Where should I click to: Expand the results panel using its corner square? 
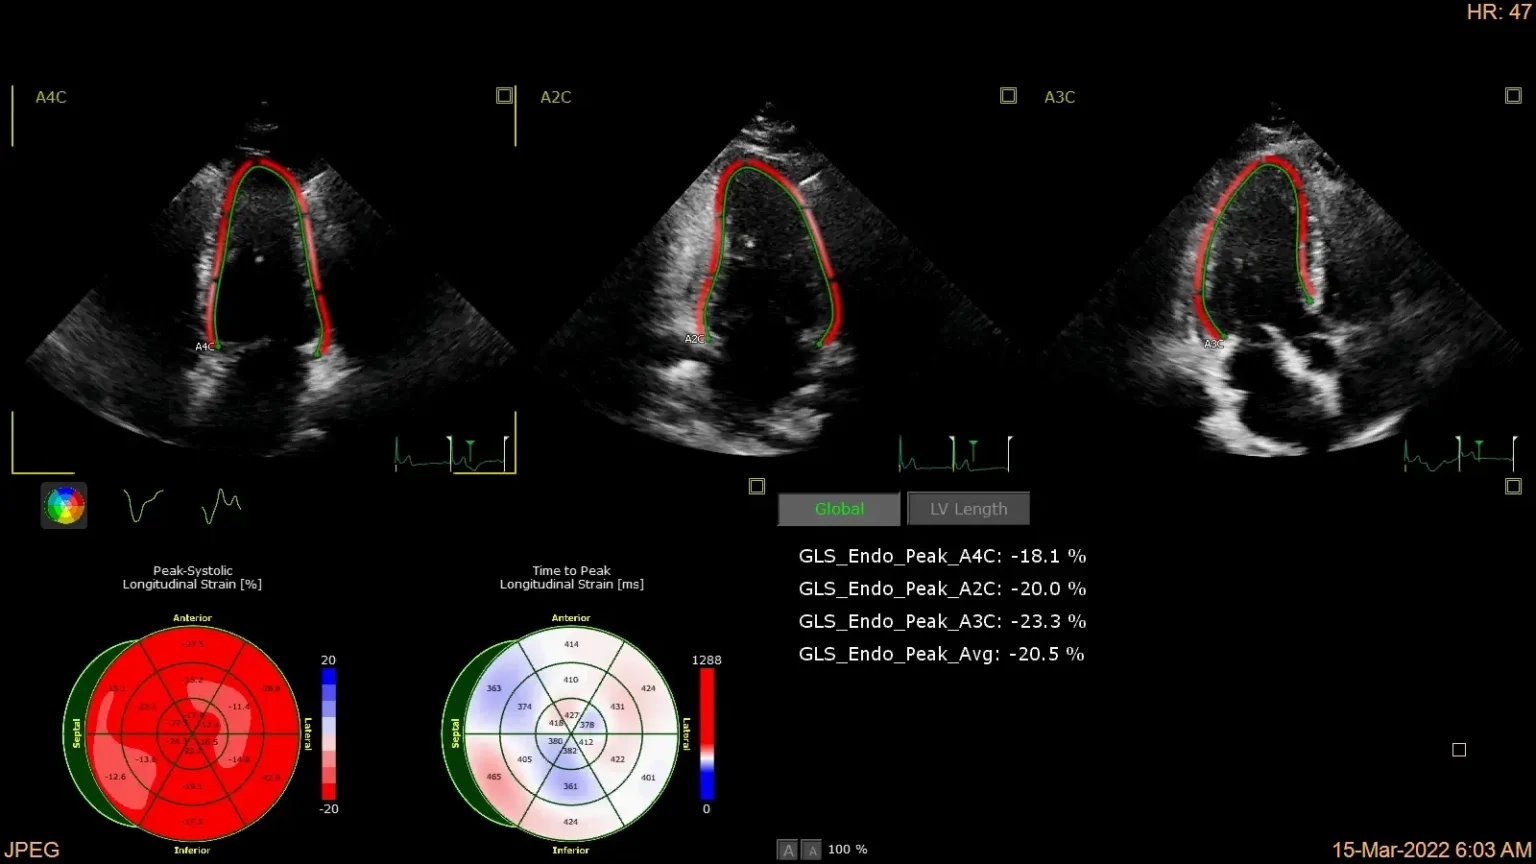coord(1513,486)
